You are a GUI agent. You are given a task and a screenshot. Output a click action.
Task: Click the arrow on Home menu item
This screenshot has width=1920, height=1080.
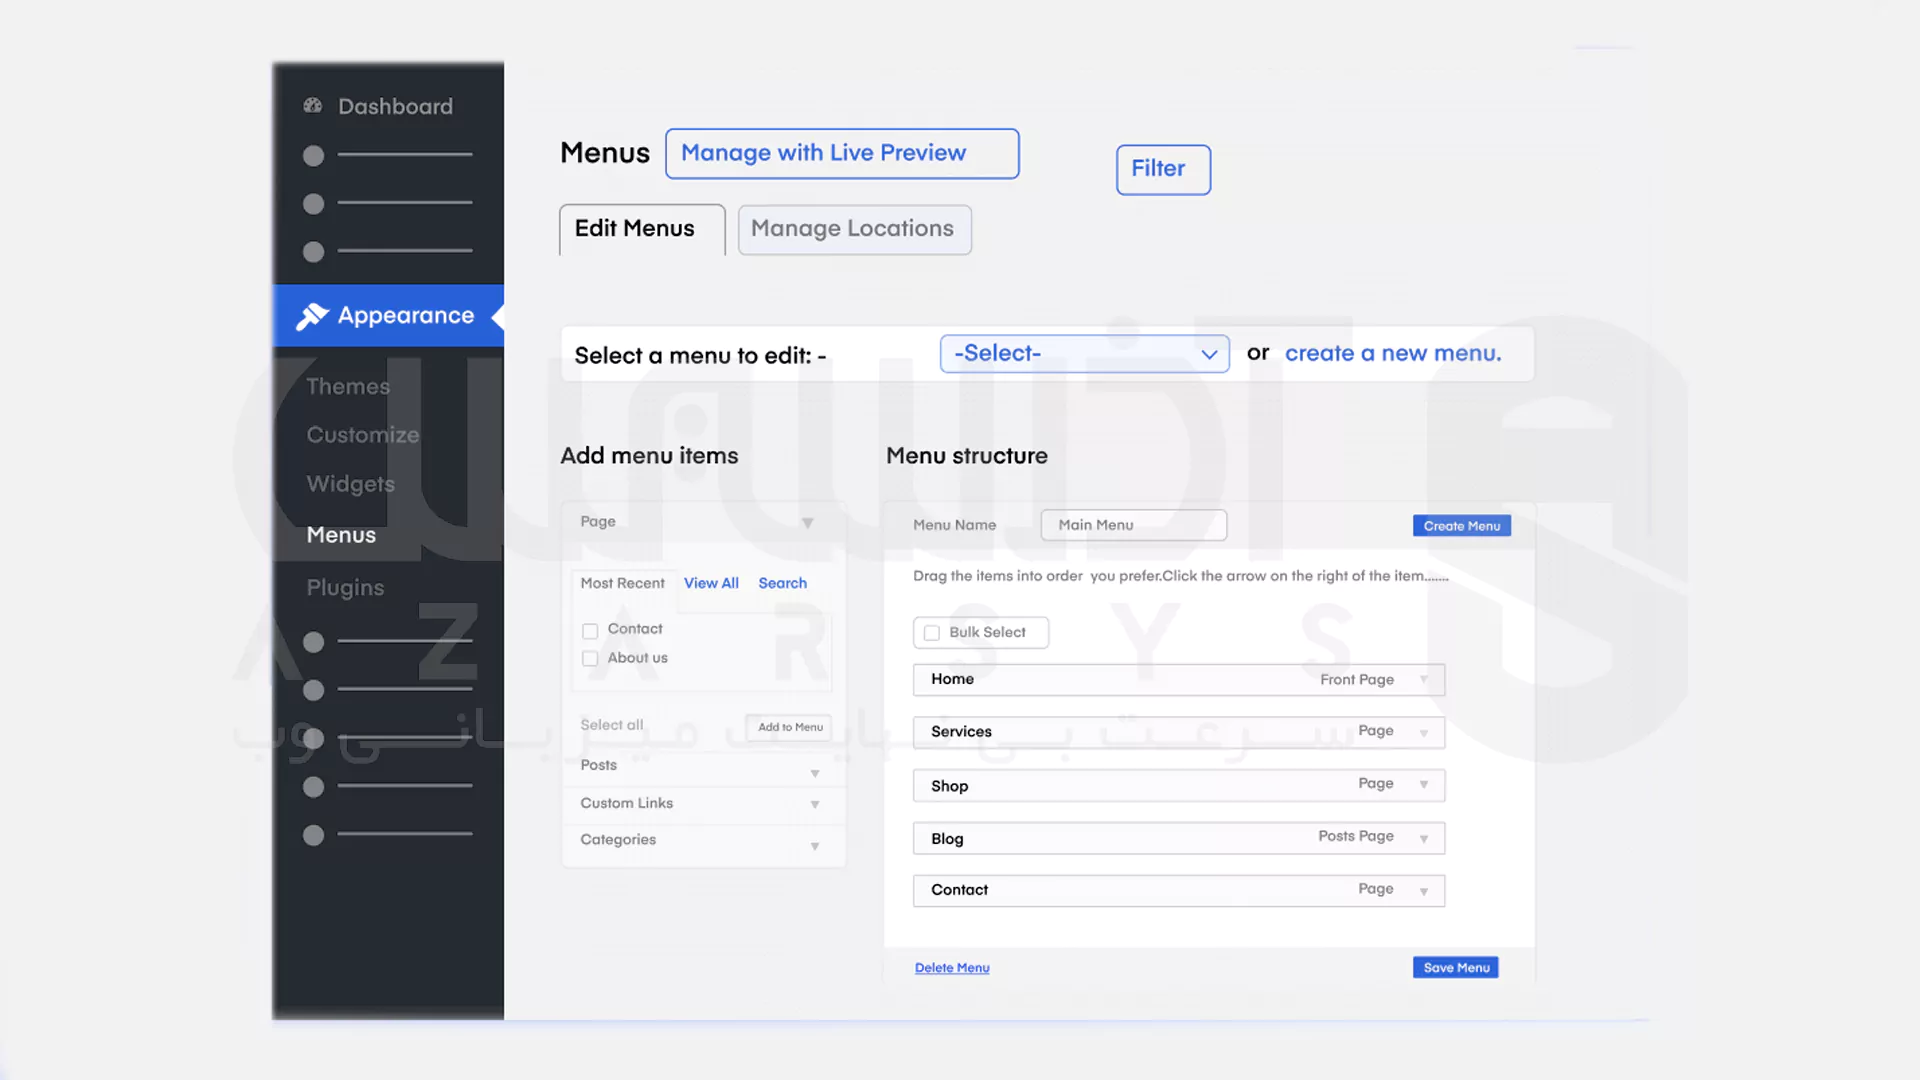click(1423, 680)
